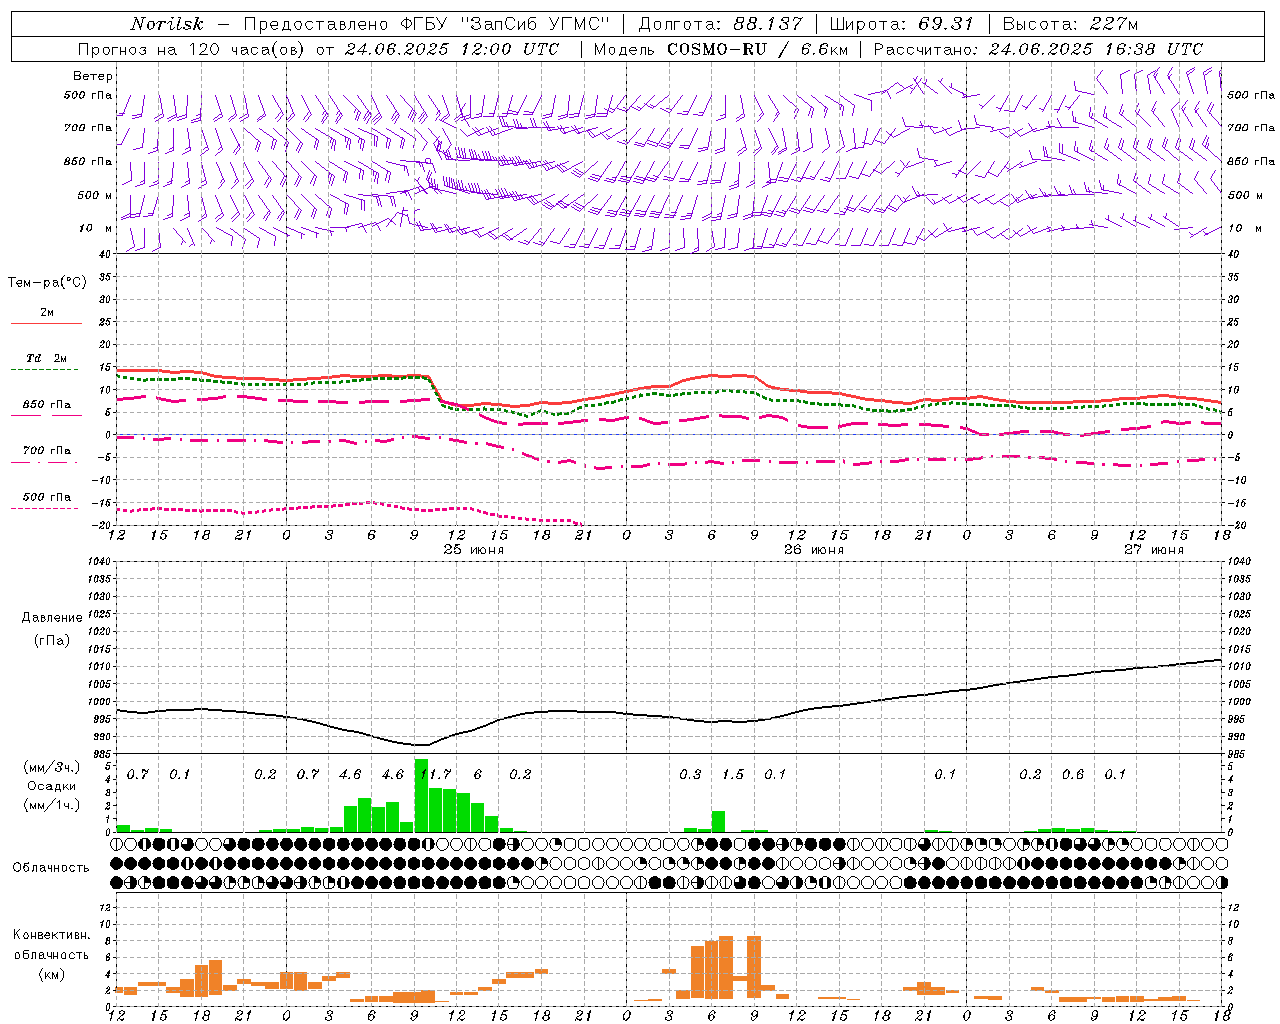Click the longitude value 88.137
This screenshot has width=1280, height=1024.
tap(766, 24)
